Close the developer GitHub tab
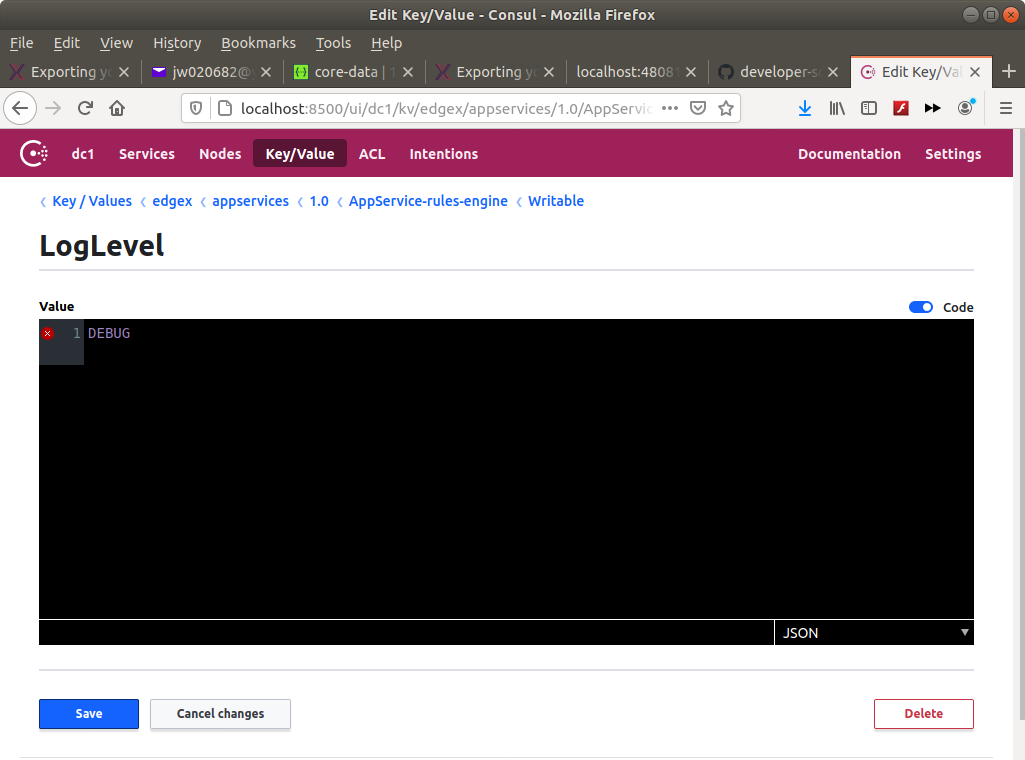This screenshot has width=1025, height=760. point(833,72)
